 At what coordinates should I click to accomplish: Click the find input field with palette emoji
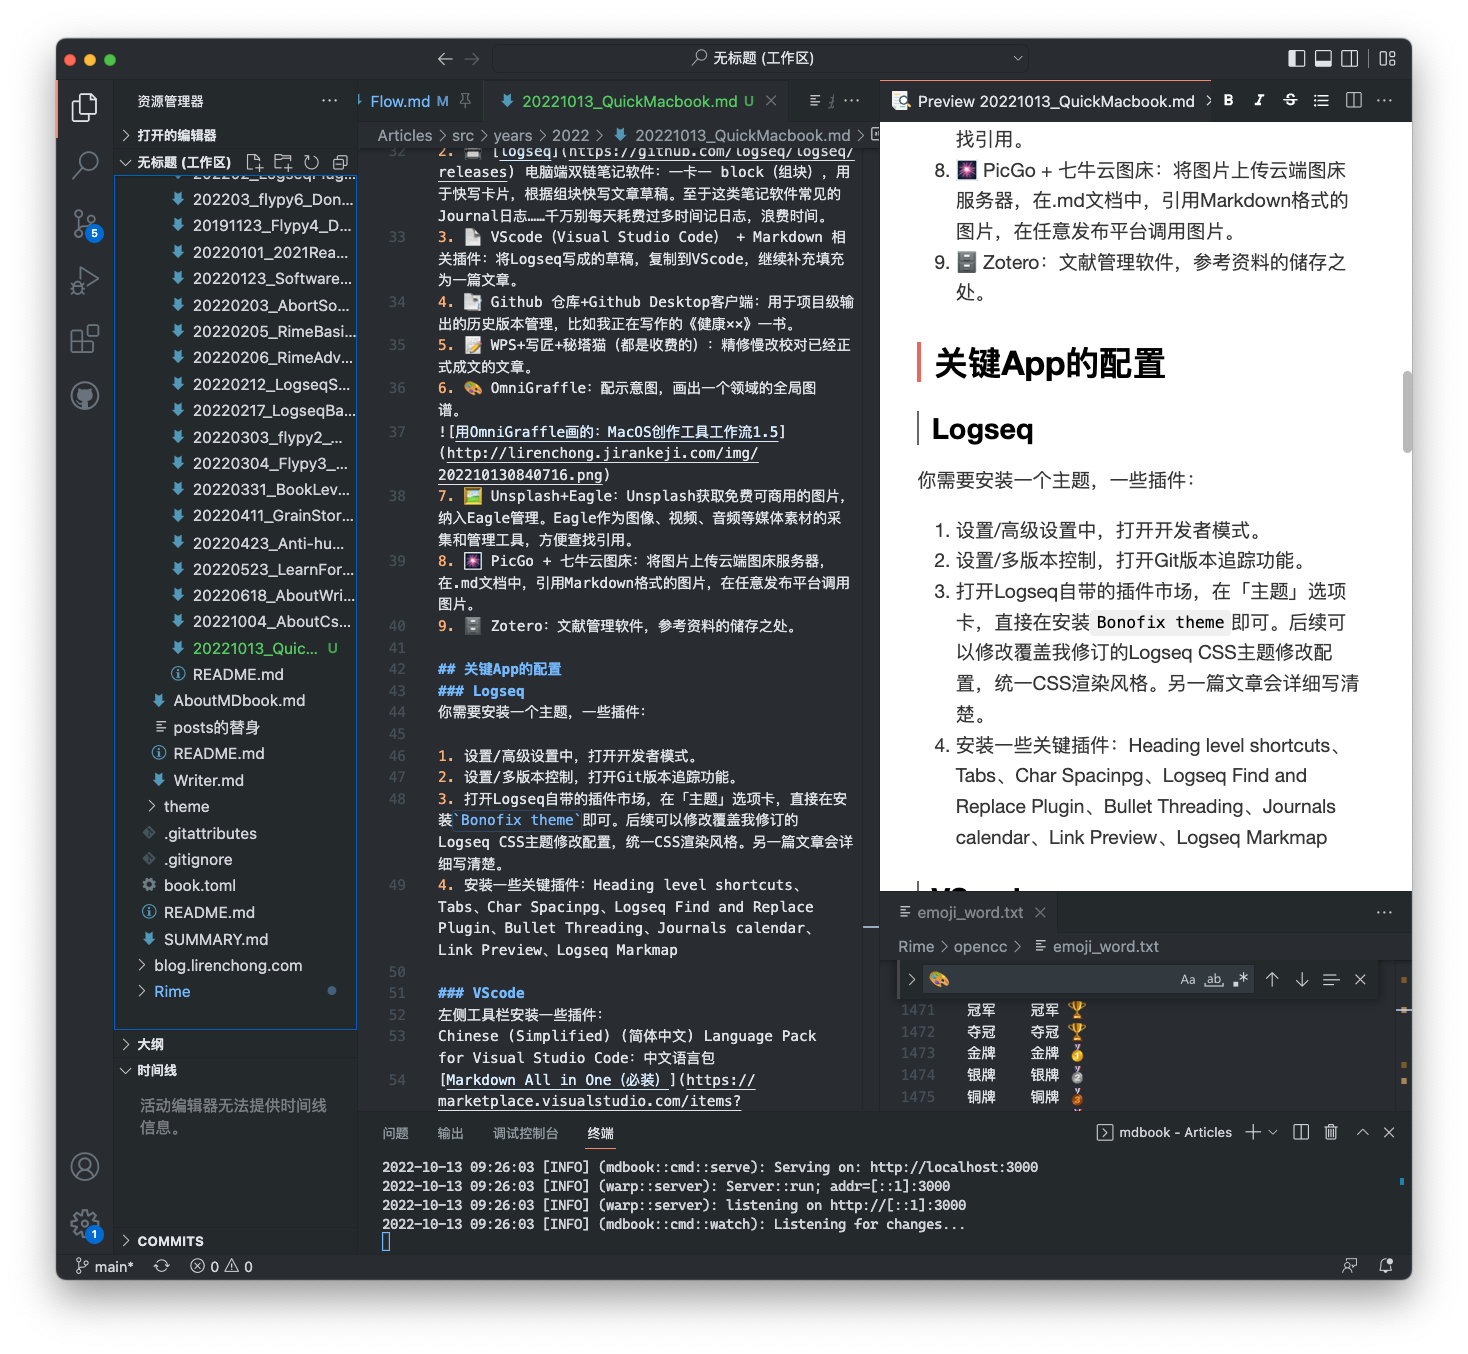click(1050, 979)
